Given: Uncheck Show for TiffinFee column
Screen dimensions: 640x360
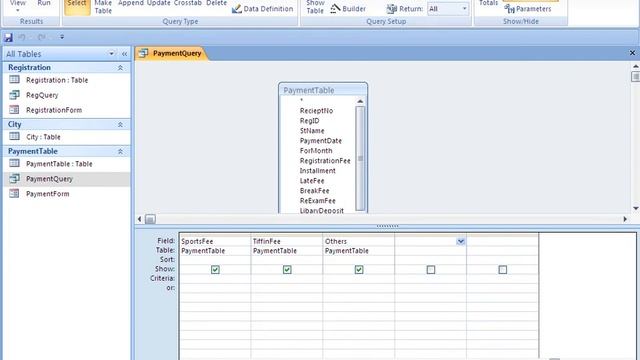Looking at the screenshot, I should [287, 269].
